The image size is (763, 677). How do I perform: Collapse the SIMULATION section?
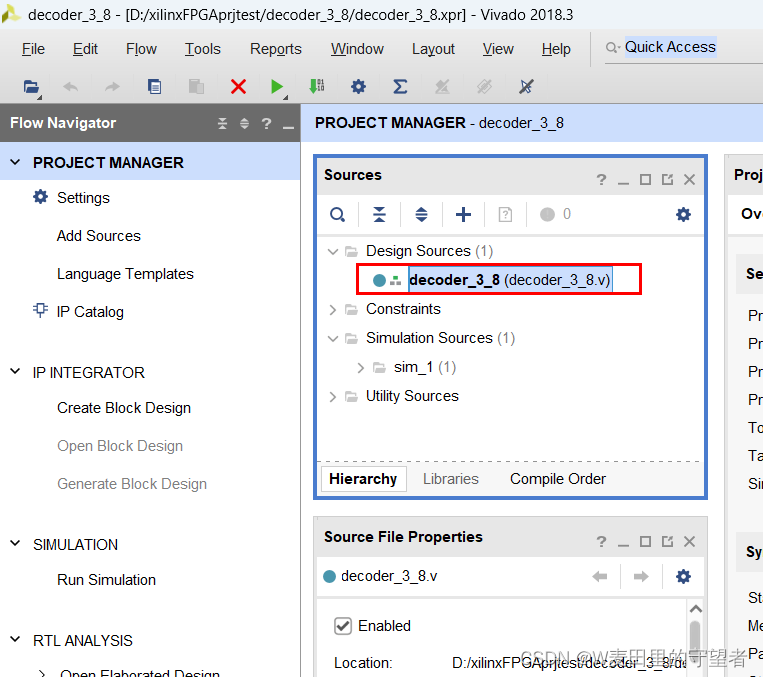point(16,544)
